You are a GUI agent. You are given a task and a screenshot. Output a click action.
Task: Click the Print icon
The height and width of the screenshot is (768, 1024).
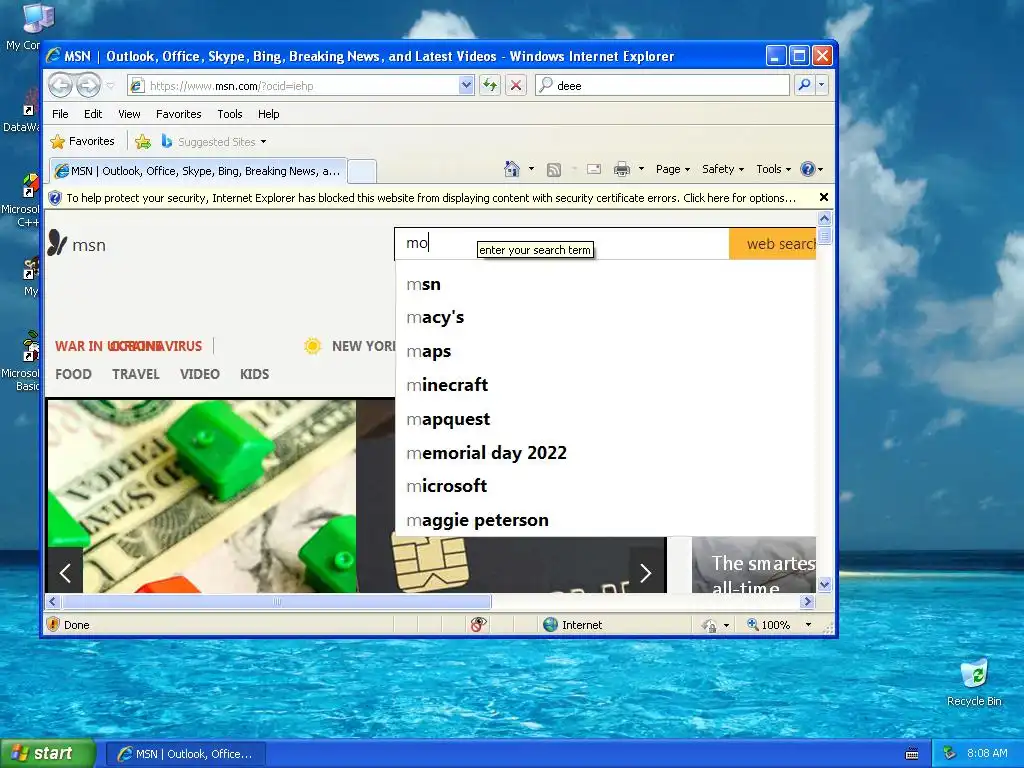pyautogui.click(x=622, y=170)
